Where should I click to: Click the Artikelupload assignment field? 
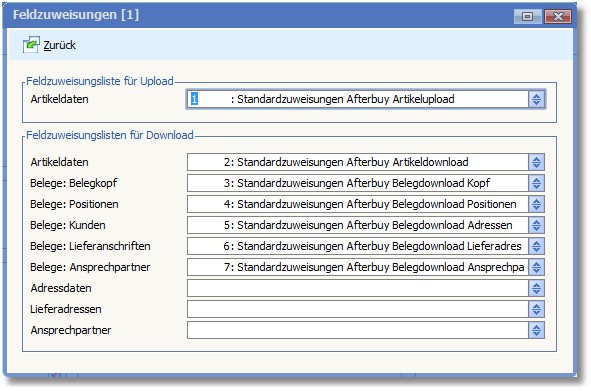(x=358, y=99)
